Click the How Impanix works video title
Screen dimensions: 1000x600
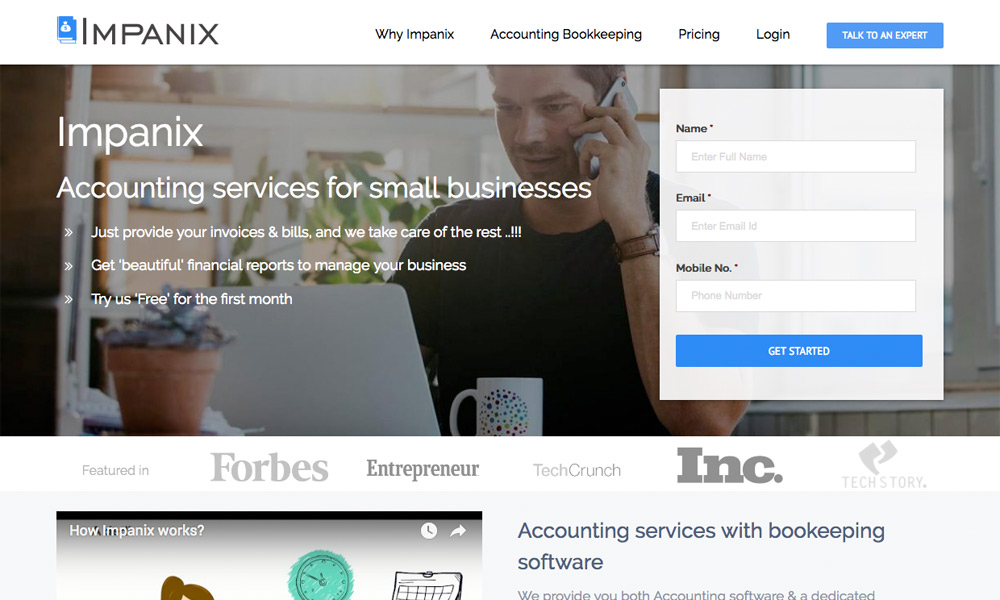pyautogui.click(x=136, y=530)
